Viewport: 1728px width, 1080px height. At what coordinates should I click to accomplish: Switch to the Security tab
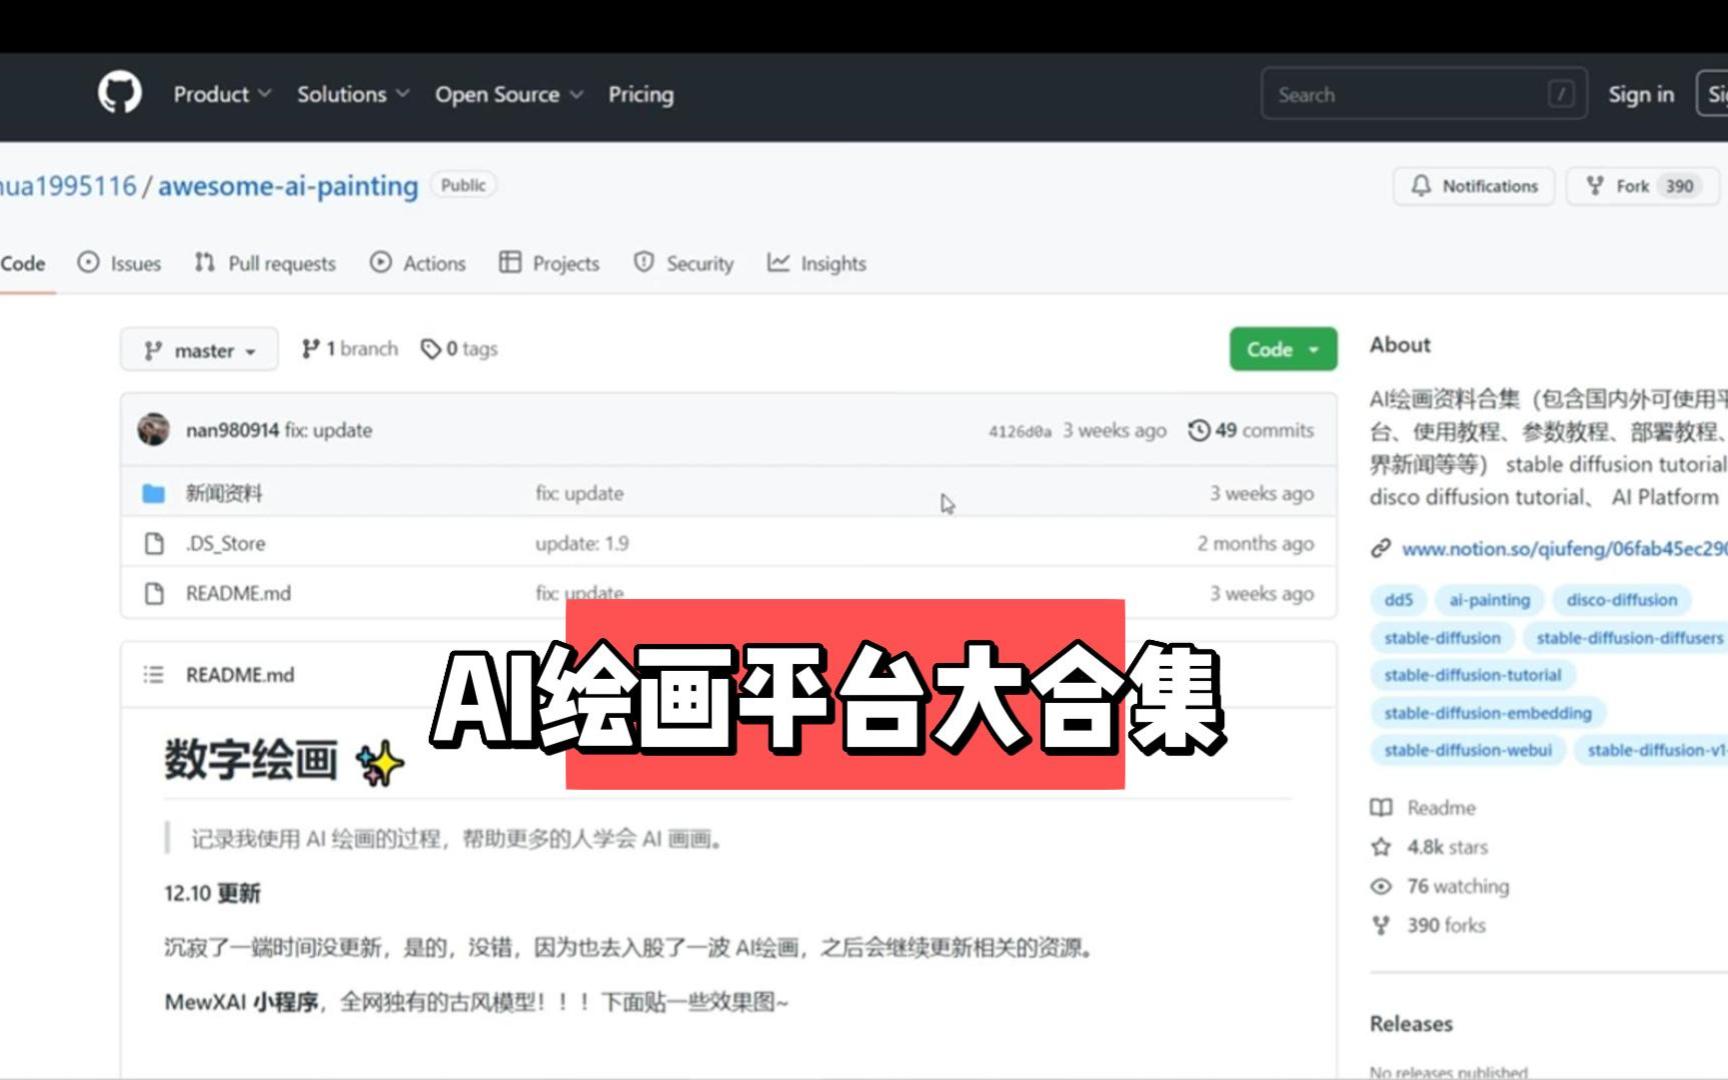[684, 263]
